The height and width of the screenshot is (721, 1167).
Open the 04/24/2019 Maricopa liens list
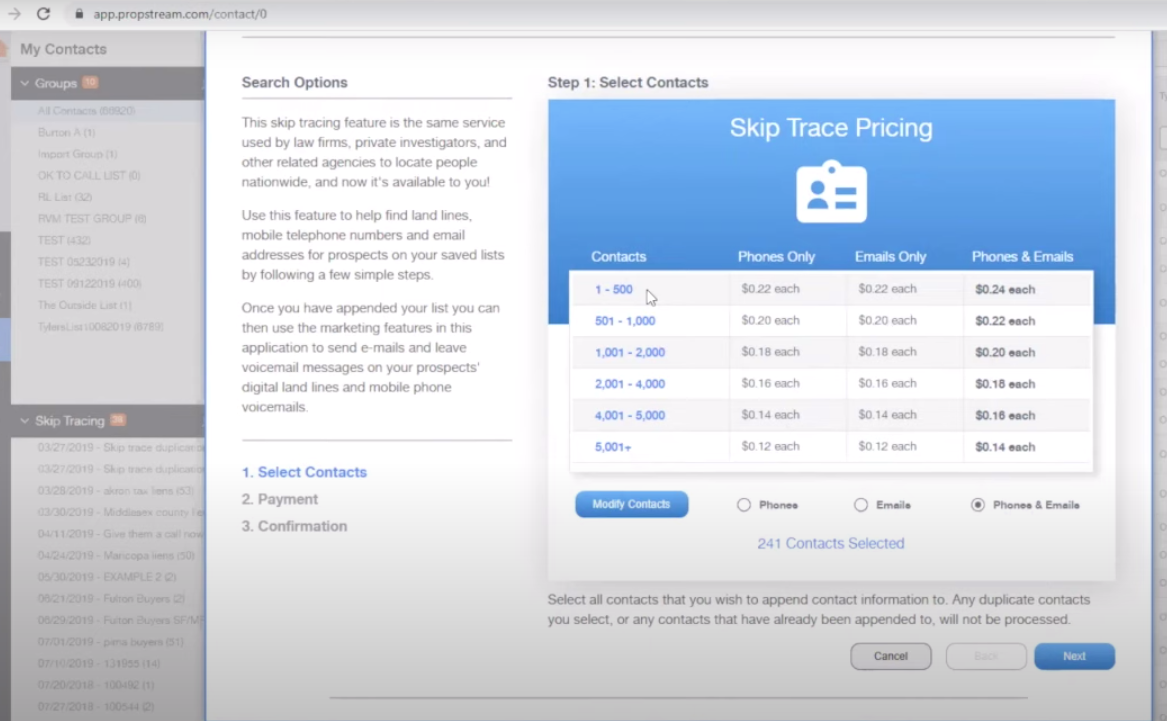(x=116, y=555)
